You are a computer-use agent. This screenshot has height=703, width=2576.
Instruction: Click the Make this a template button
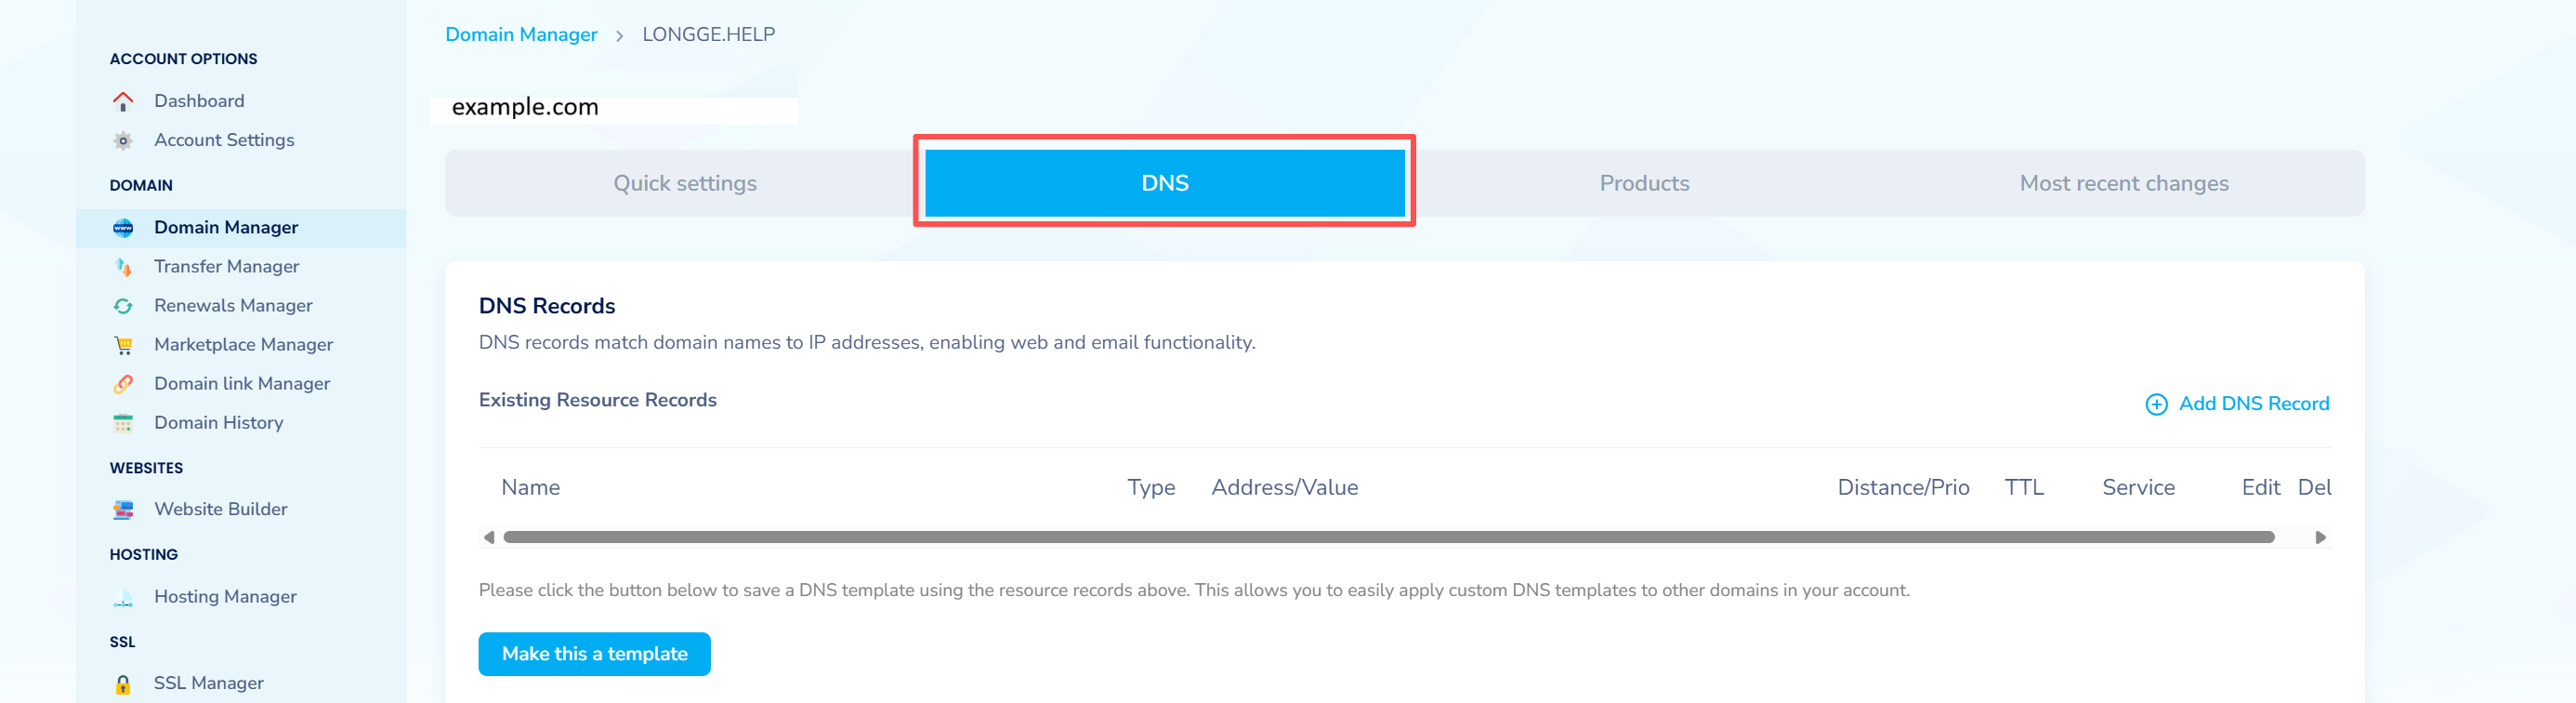(594, 654)
